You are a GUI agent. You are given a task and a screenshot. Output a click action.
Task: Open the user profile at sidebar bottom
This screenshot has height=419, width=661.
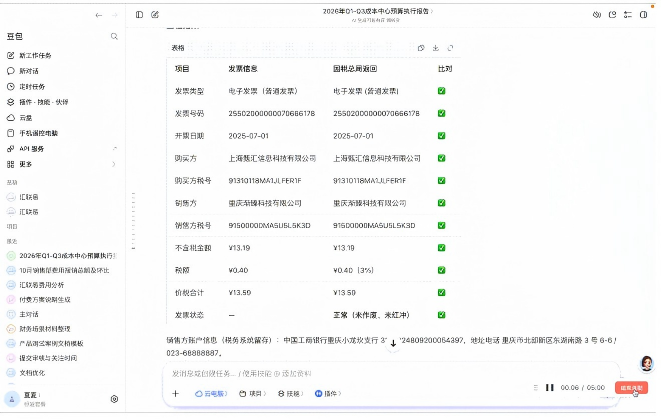pyautogui.click(x=26, y=399)
